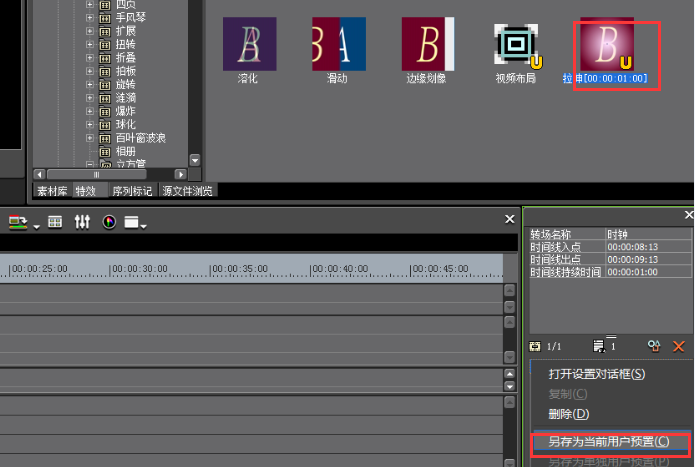Select the 相册 tree item label
The image size is (695, 467).
[x=125, y=152]
